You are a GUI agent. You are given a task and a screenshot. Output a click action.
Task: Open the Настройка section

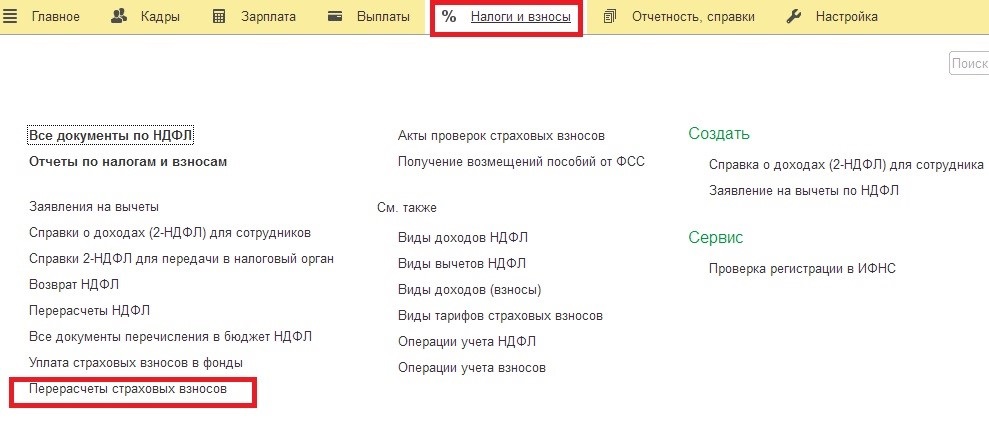(x=846, y=17)
